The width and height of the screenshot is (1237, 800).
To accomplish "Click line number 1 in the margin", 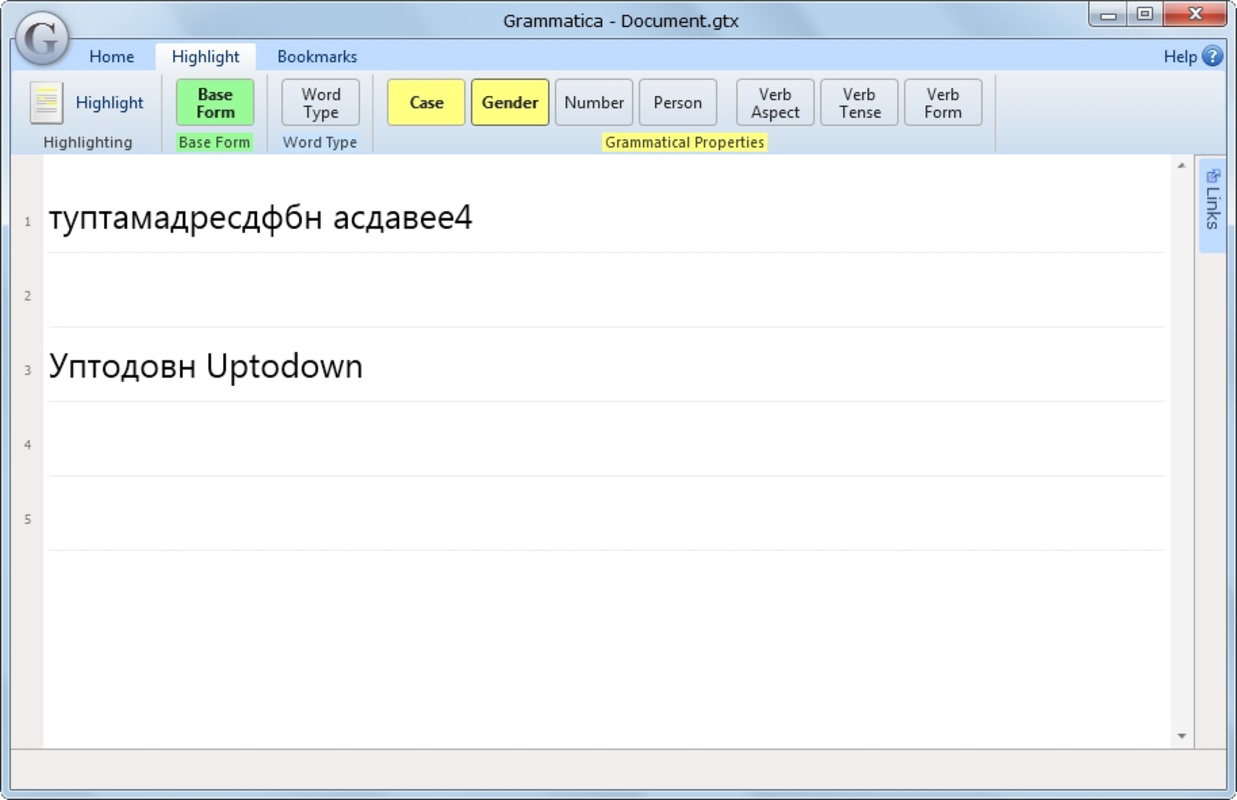I will coord(28,222).
